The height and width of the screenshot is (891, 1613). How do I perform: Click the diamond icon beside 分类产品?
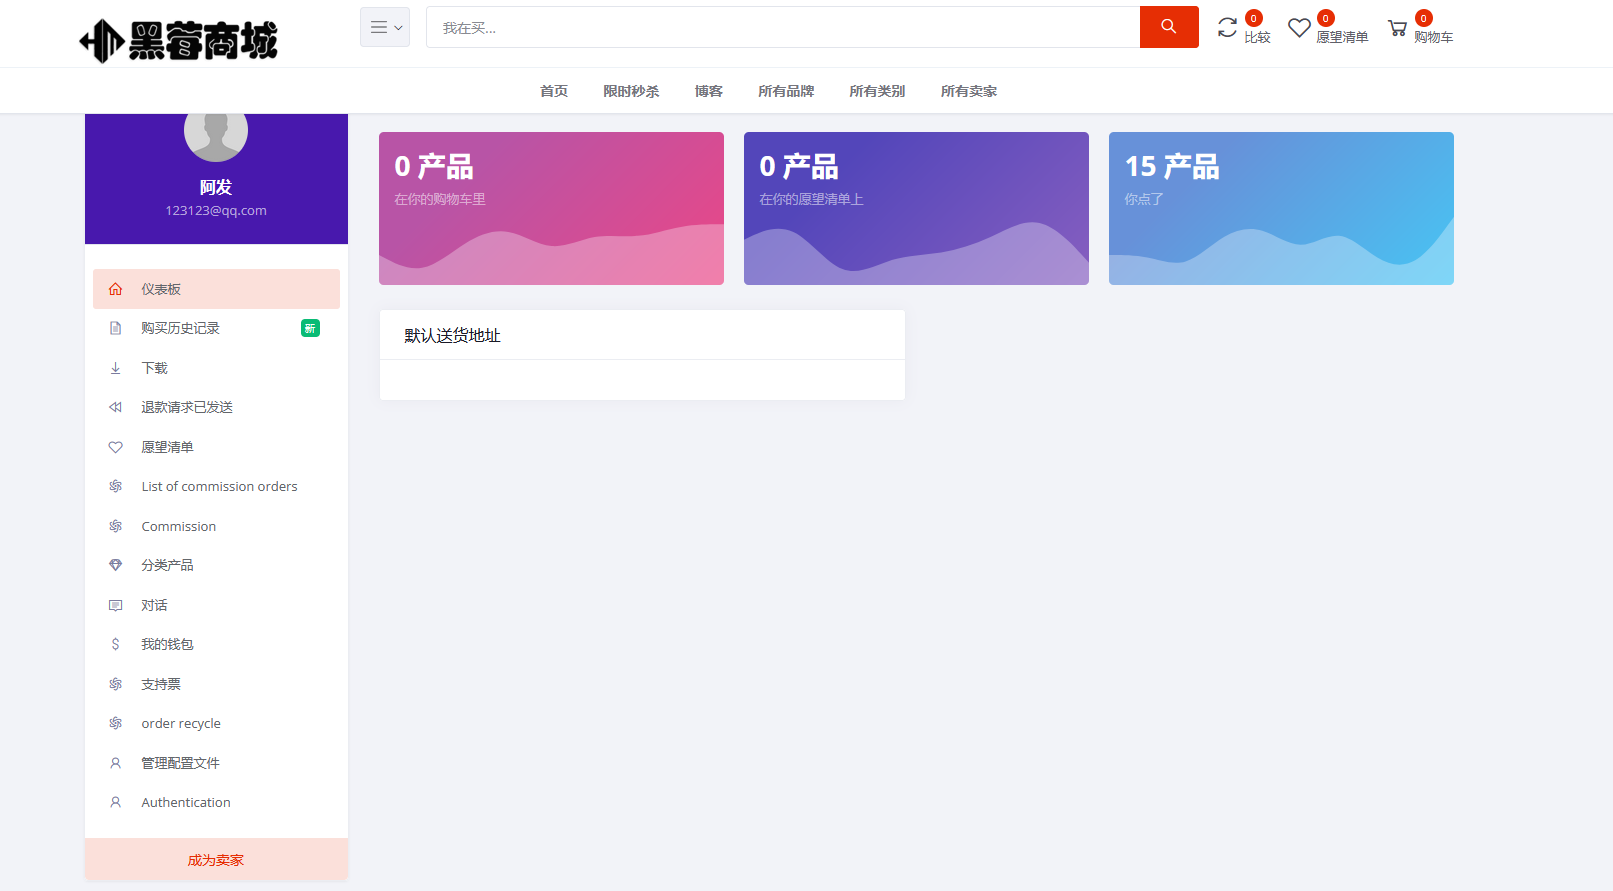click(116, 565)
